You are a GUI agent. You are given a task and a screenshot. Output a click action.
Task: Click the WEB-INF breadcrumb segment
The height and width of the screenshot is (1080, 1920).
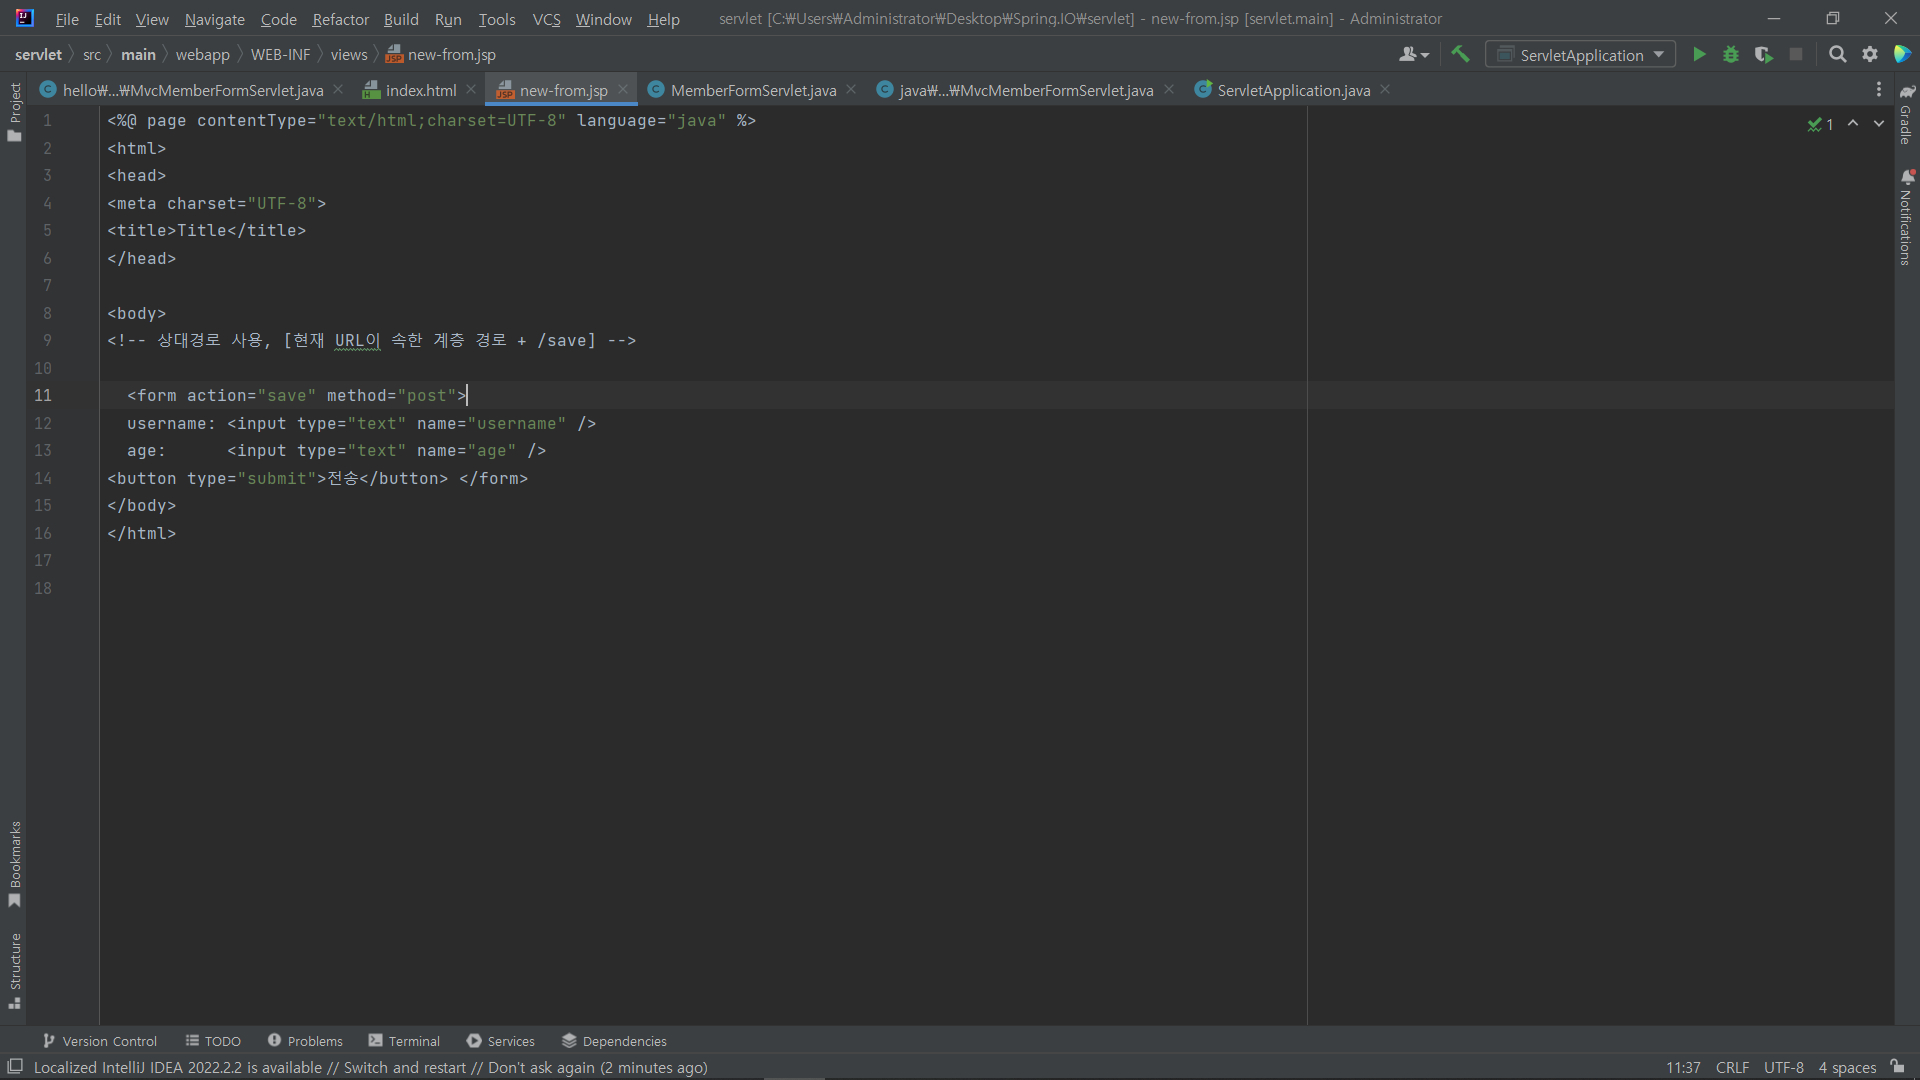[x=280, y=55]
